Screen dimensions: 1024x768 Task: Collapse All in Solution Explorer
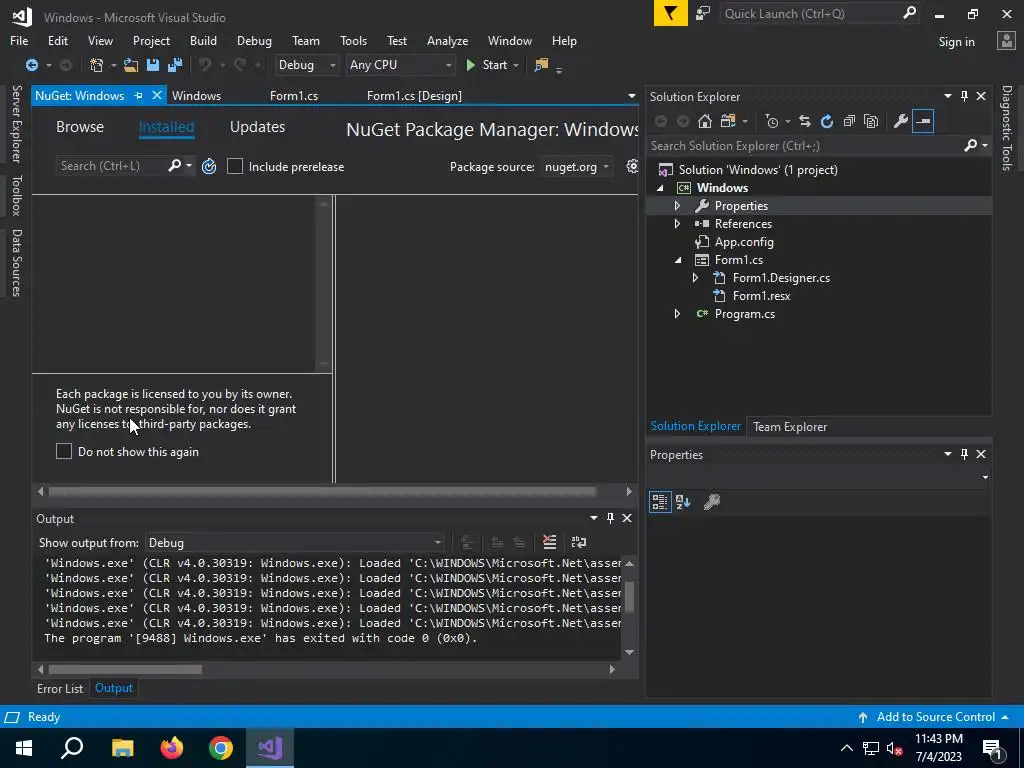pyautogui.click(x=849, y=121)
